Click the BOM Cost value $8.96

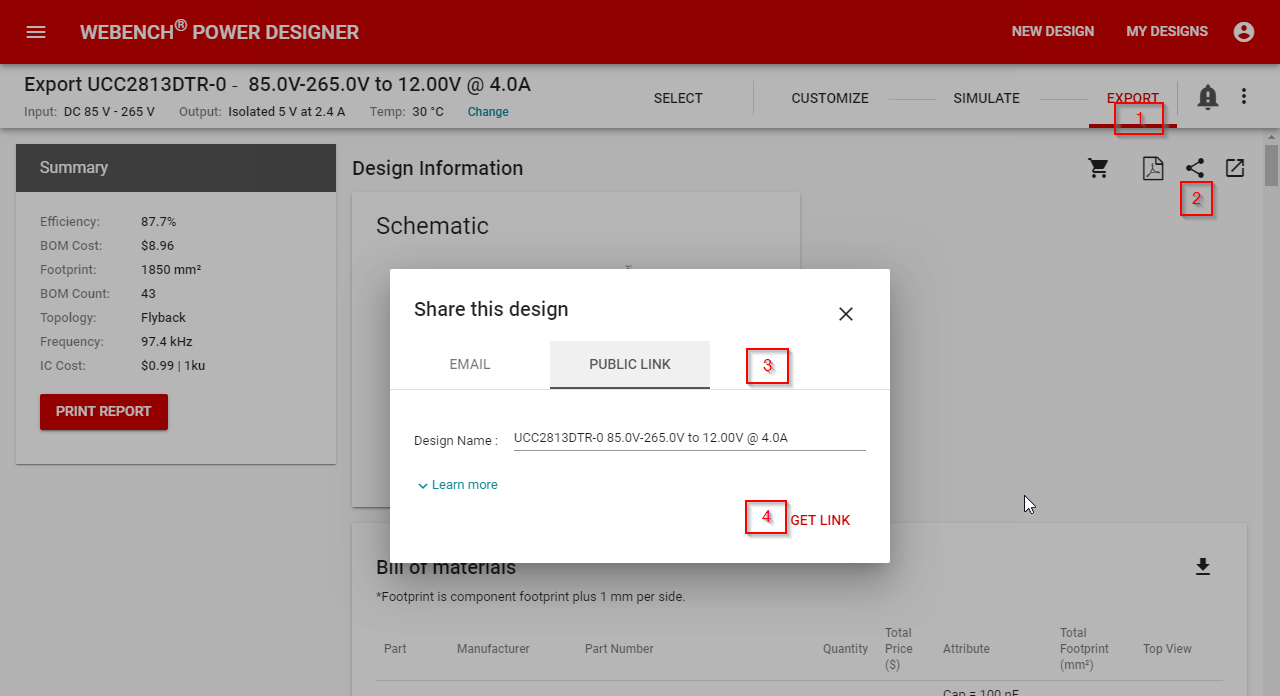pos(158,246)
